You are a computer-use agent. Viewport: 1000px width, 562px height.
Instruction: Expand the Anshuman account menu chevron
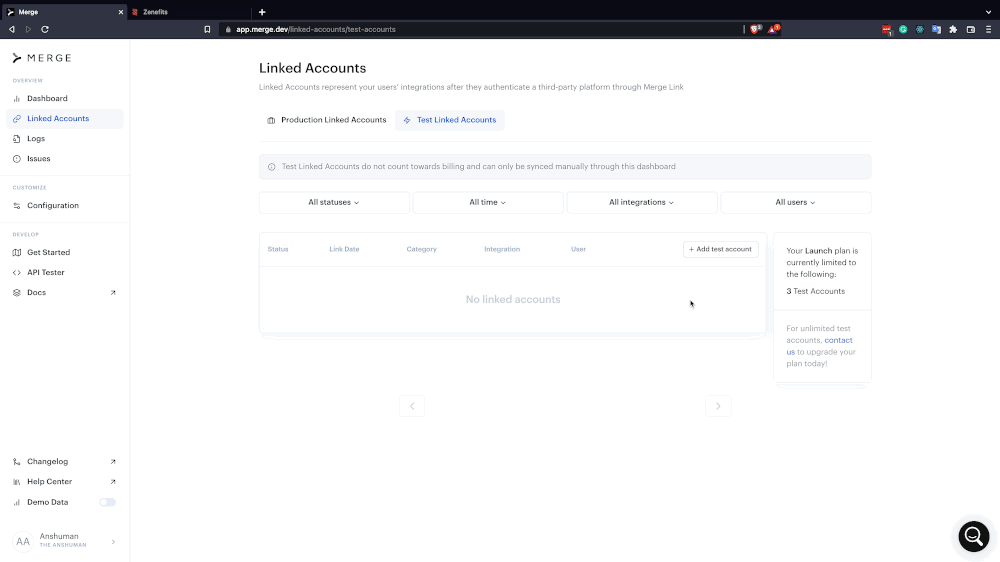tap(113, 542)
